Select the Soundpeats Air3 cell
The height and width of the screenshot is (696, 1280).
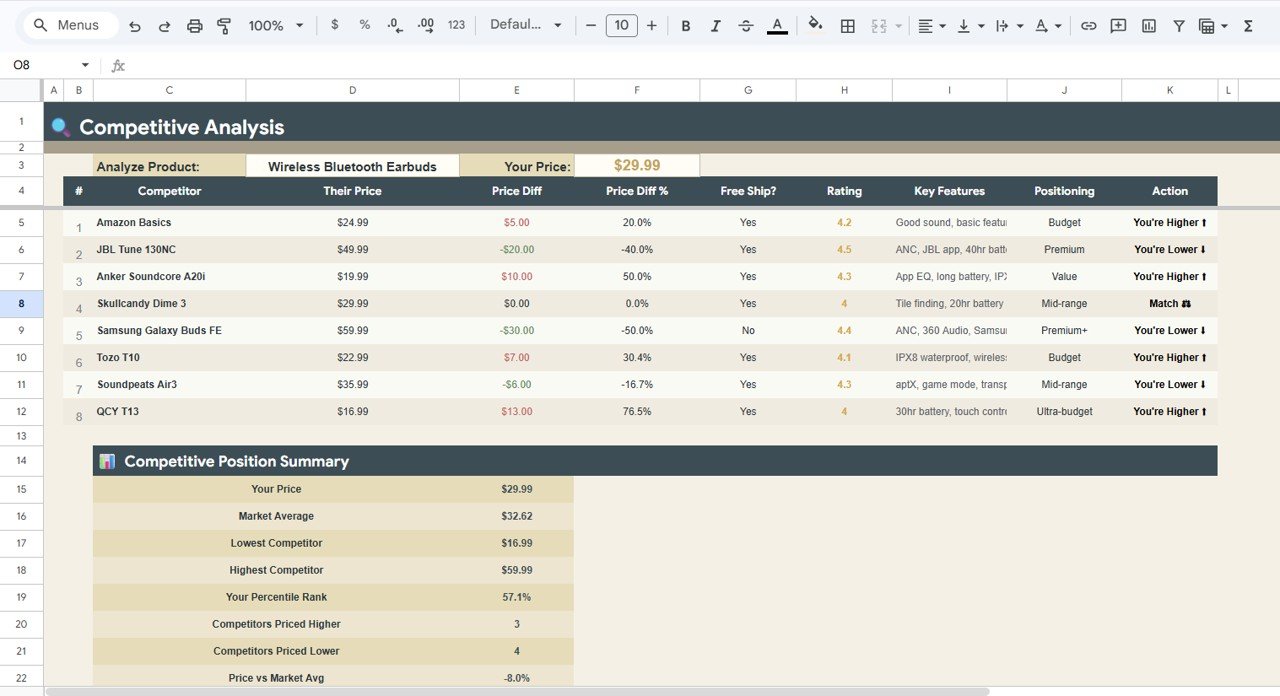point(169,384)
